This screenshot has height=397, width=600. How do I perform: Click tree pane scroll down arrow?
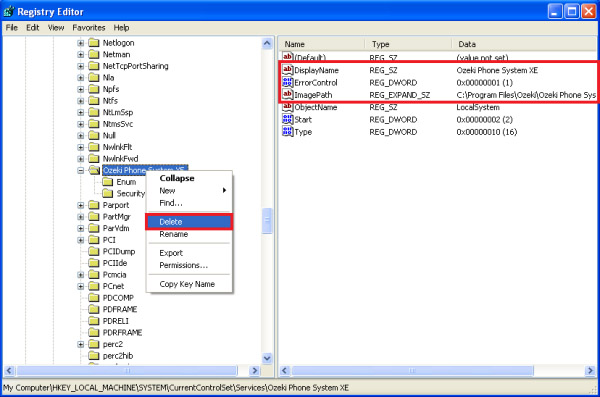pyautogui.click(x=267, y=358)
